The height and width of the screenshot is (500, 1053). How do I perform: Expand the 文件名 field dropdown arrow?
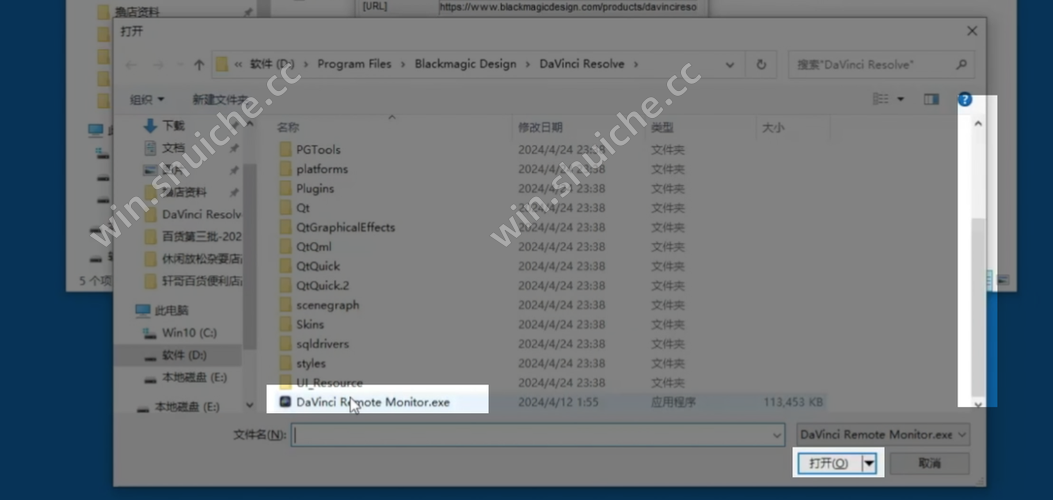point(777,435)
